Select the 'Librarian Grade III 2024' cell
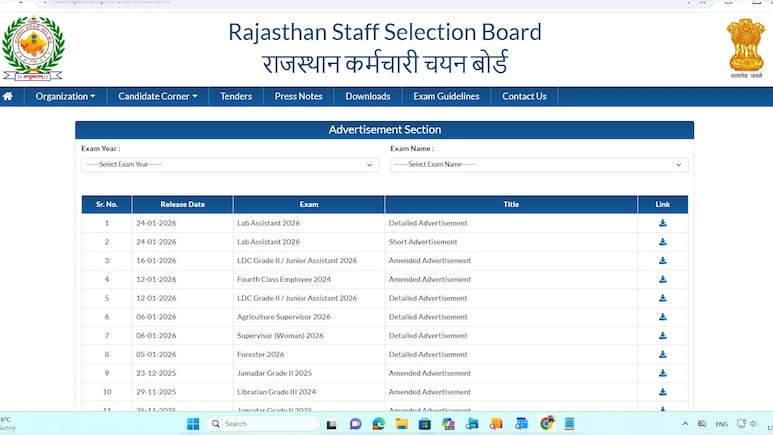The height and width of the screenshot is (435, 773). tap(309, 392)
